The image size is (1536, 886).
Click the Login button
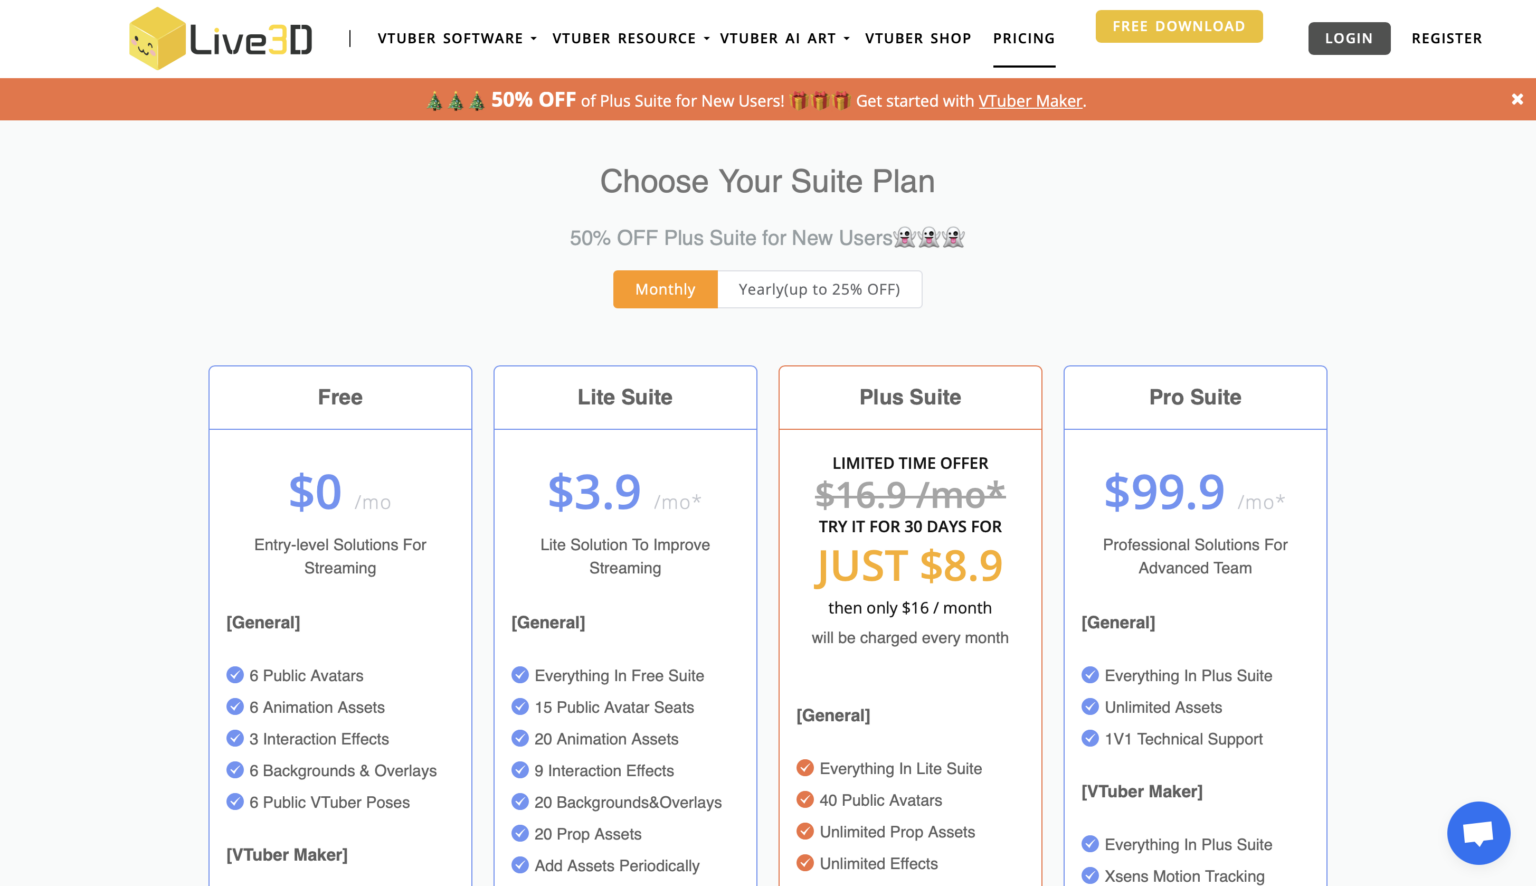1349,39
